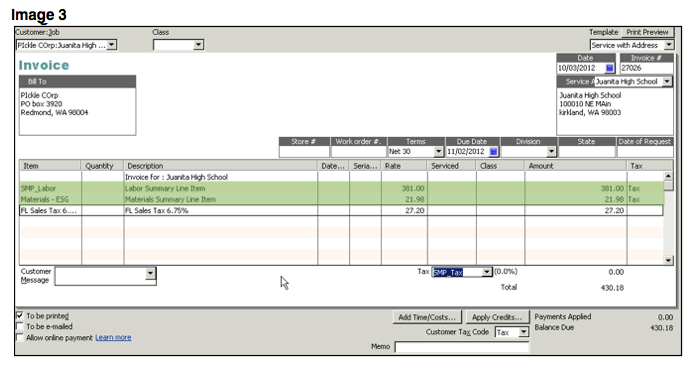Viewport: 692px width, 374px height.
Task: Click the Add Time/Costs button
Action: [427, 317]
